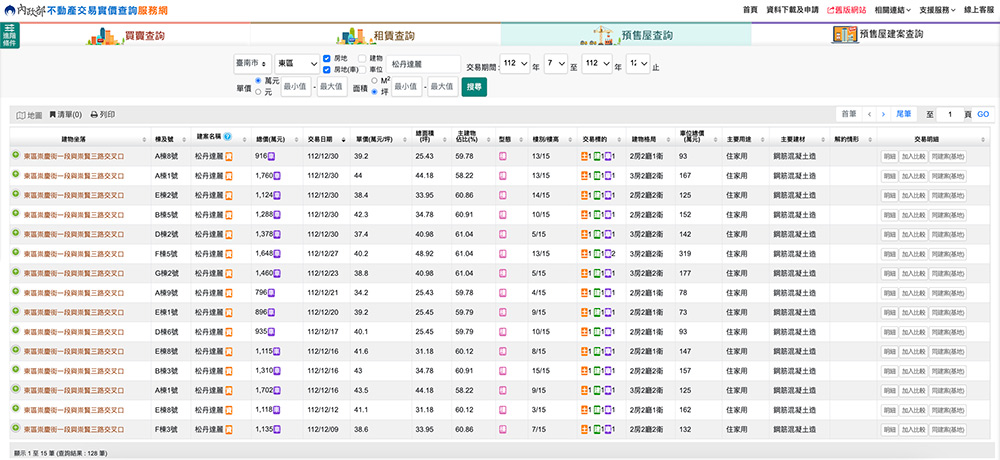Enable the 建物 checkbox

(x=362, y=59)
